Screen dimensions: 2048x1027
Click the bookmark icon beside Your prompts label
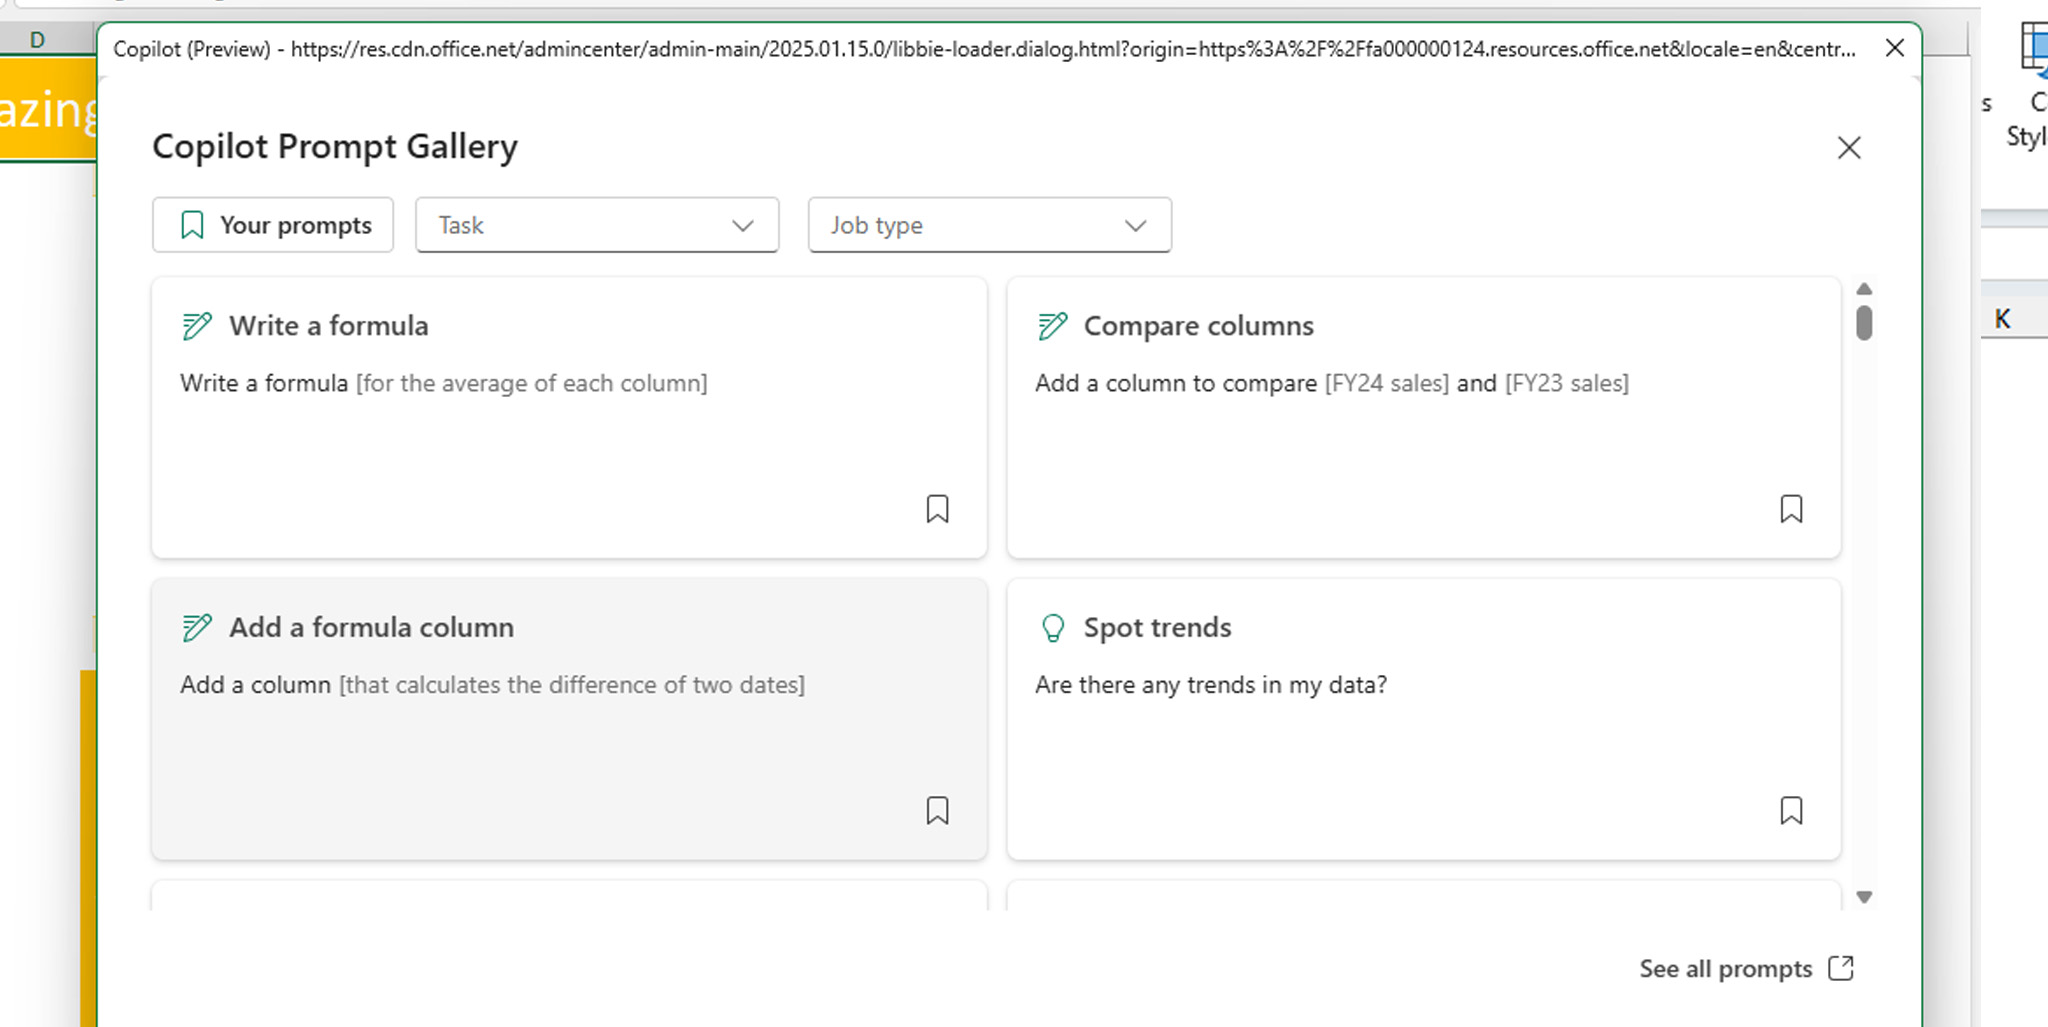193,224
